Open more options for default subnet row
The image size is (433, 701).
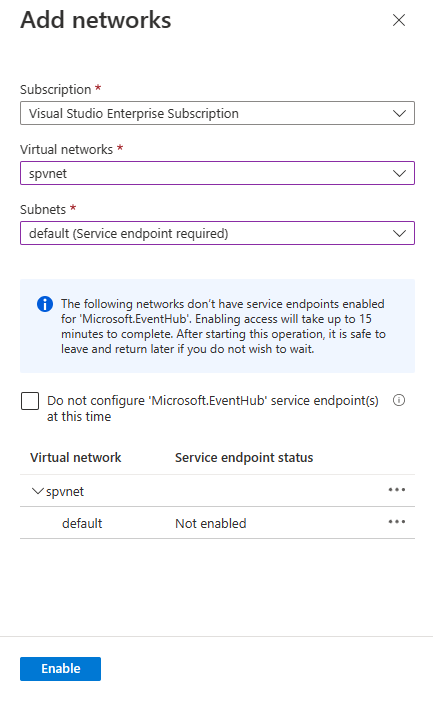pos(397,522)
